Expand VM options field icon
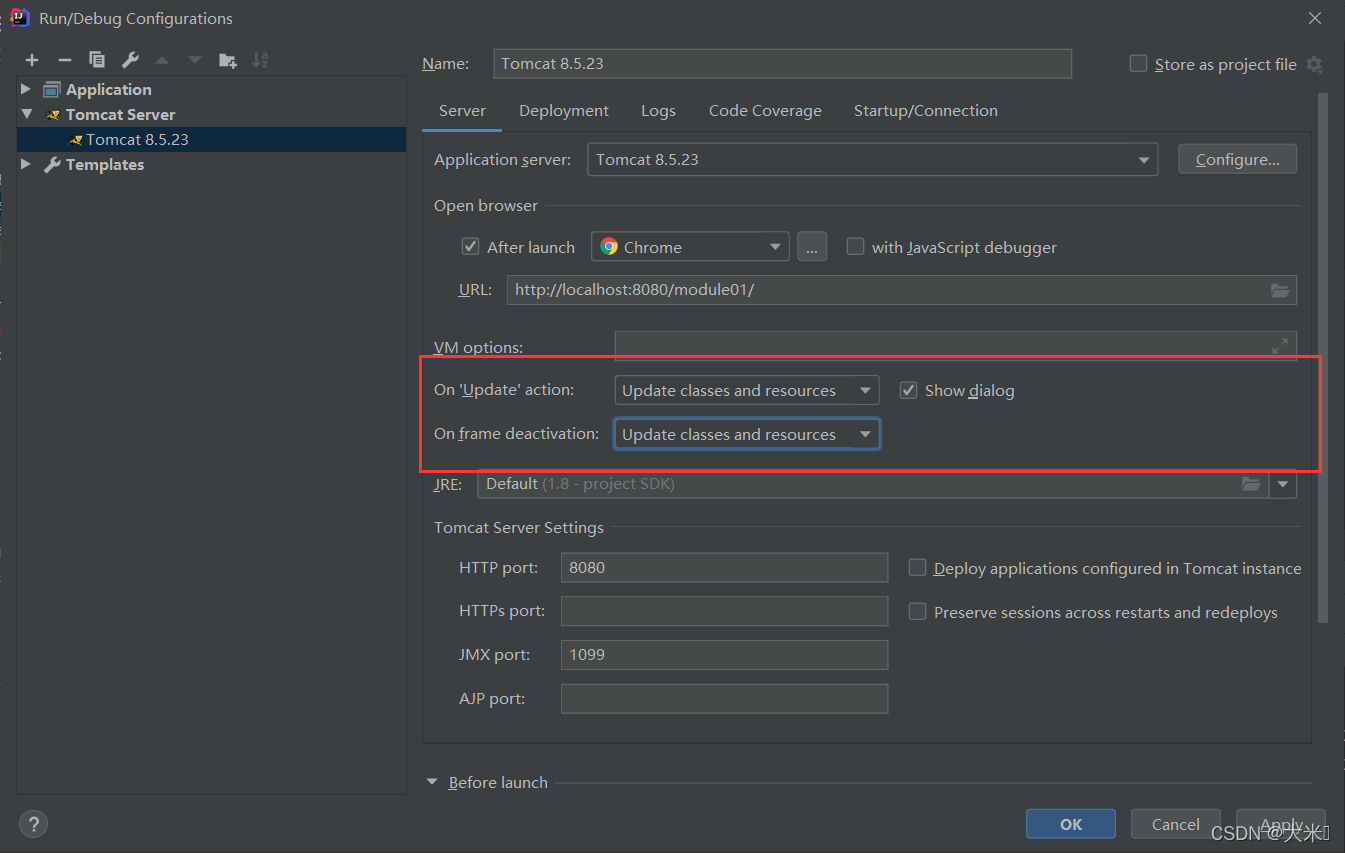The width and height of the screenshot is (1345, 853). point(1280,346)
